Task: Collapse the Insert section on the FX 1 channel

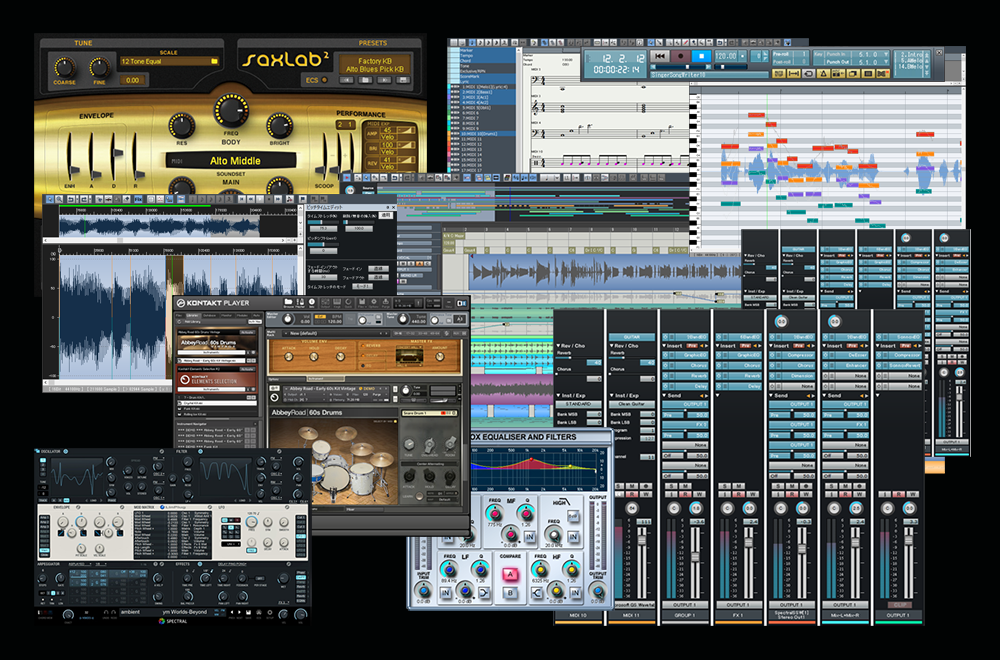Action: click(x=718, y=346)
